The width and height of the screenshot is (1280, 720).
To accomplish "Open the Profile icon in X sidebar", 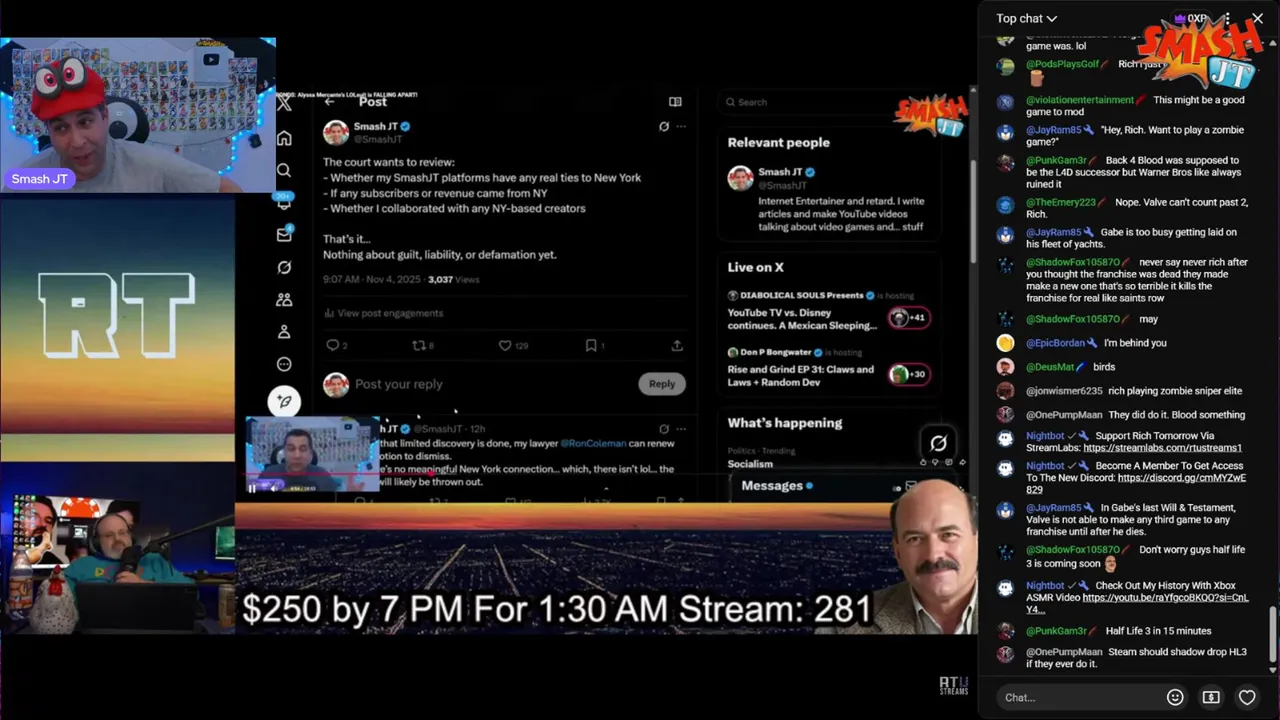I will tap(284, 331).
